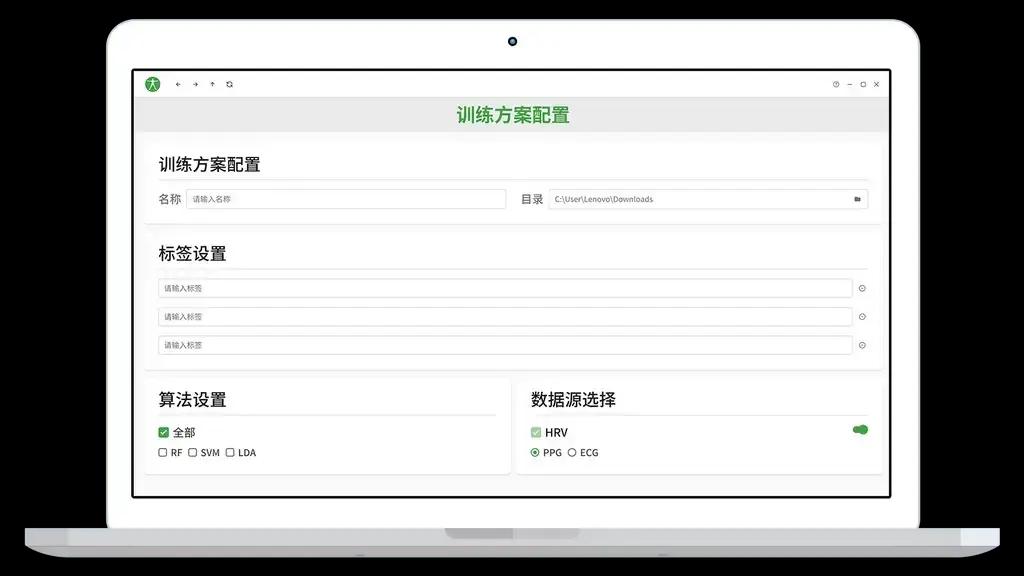This screenshot has height=576, width=1024.
Task: Click the remove icon beside the second label field
Action: pos(862,316)
